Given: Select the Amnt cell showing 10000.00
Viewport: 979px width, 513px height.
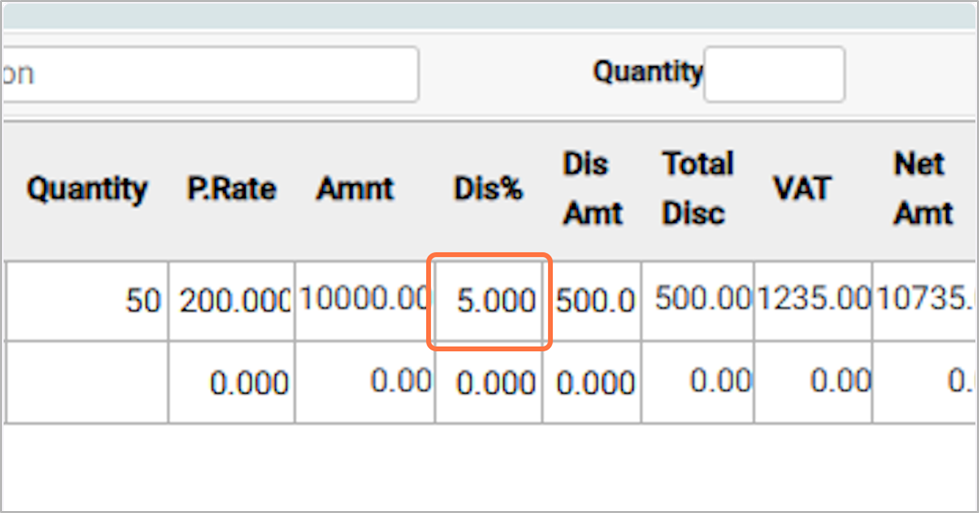Looking at the screenshot, I should [x=364, y=299].
